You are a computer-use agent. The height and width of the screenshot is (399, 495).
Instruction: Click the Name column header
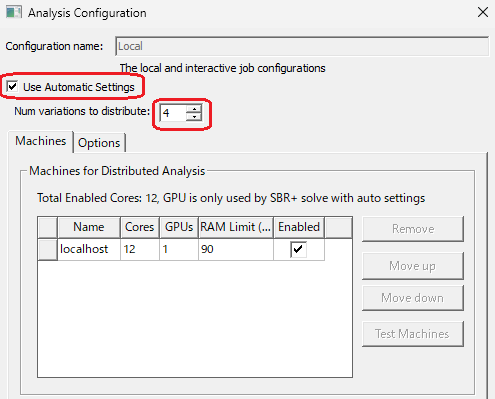pos(89,227)
